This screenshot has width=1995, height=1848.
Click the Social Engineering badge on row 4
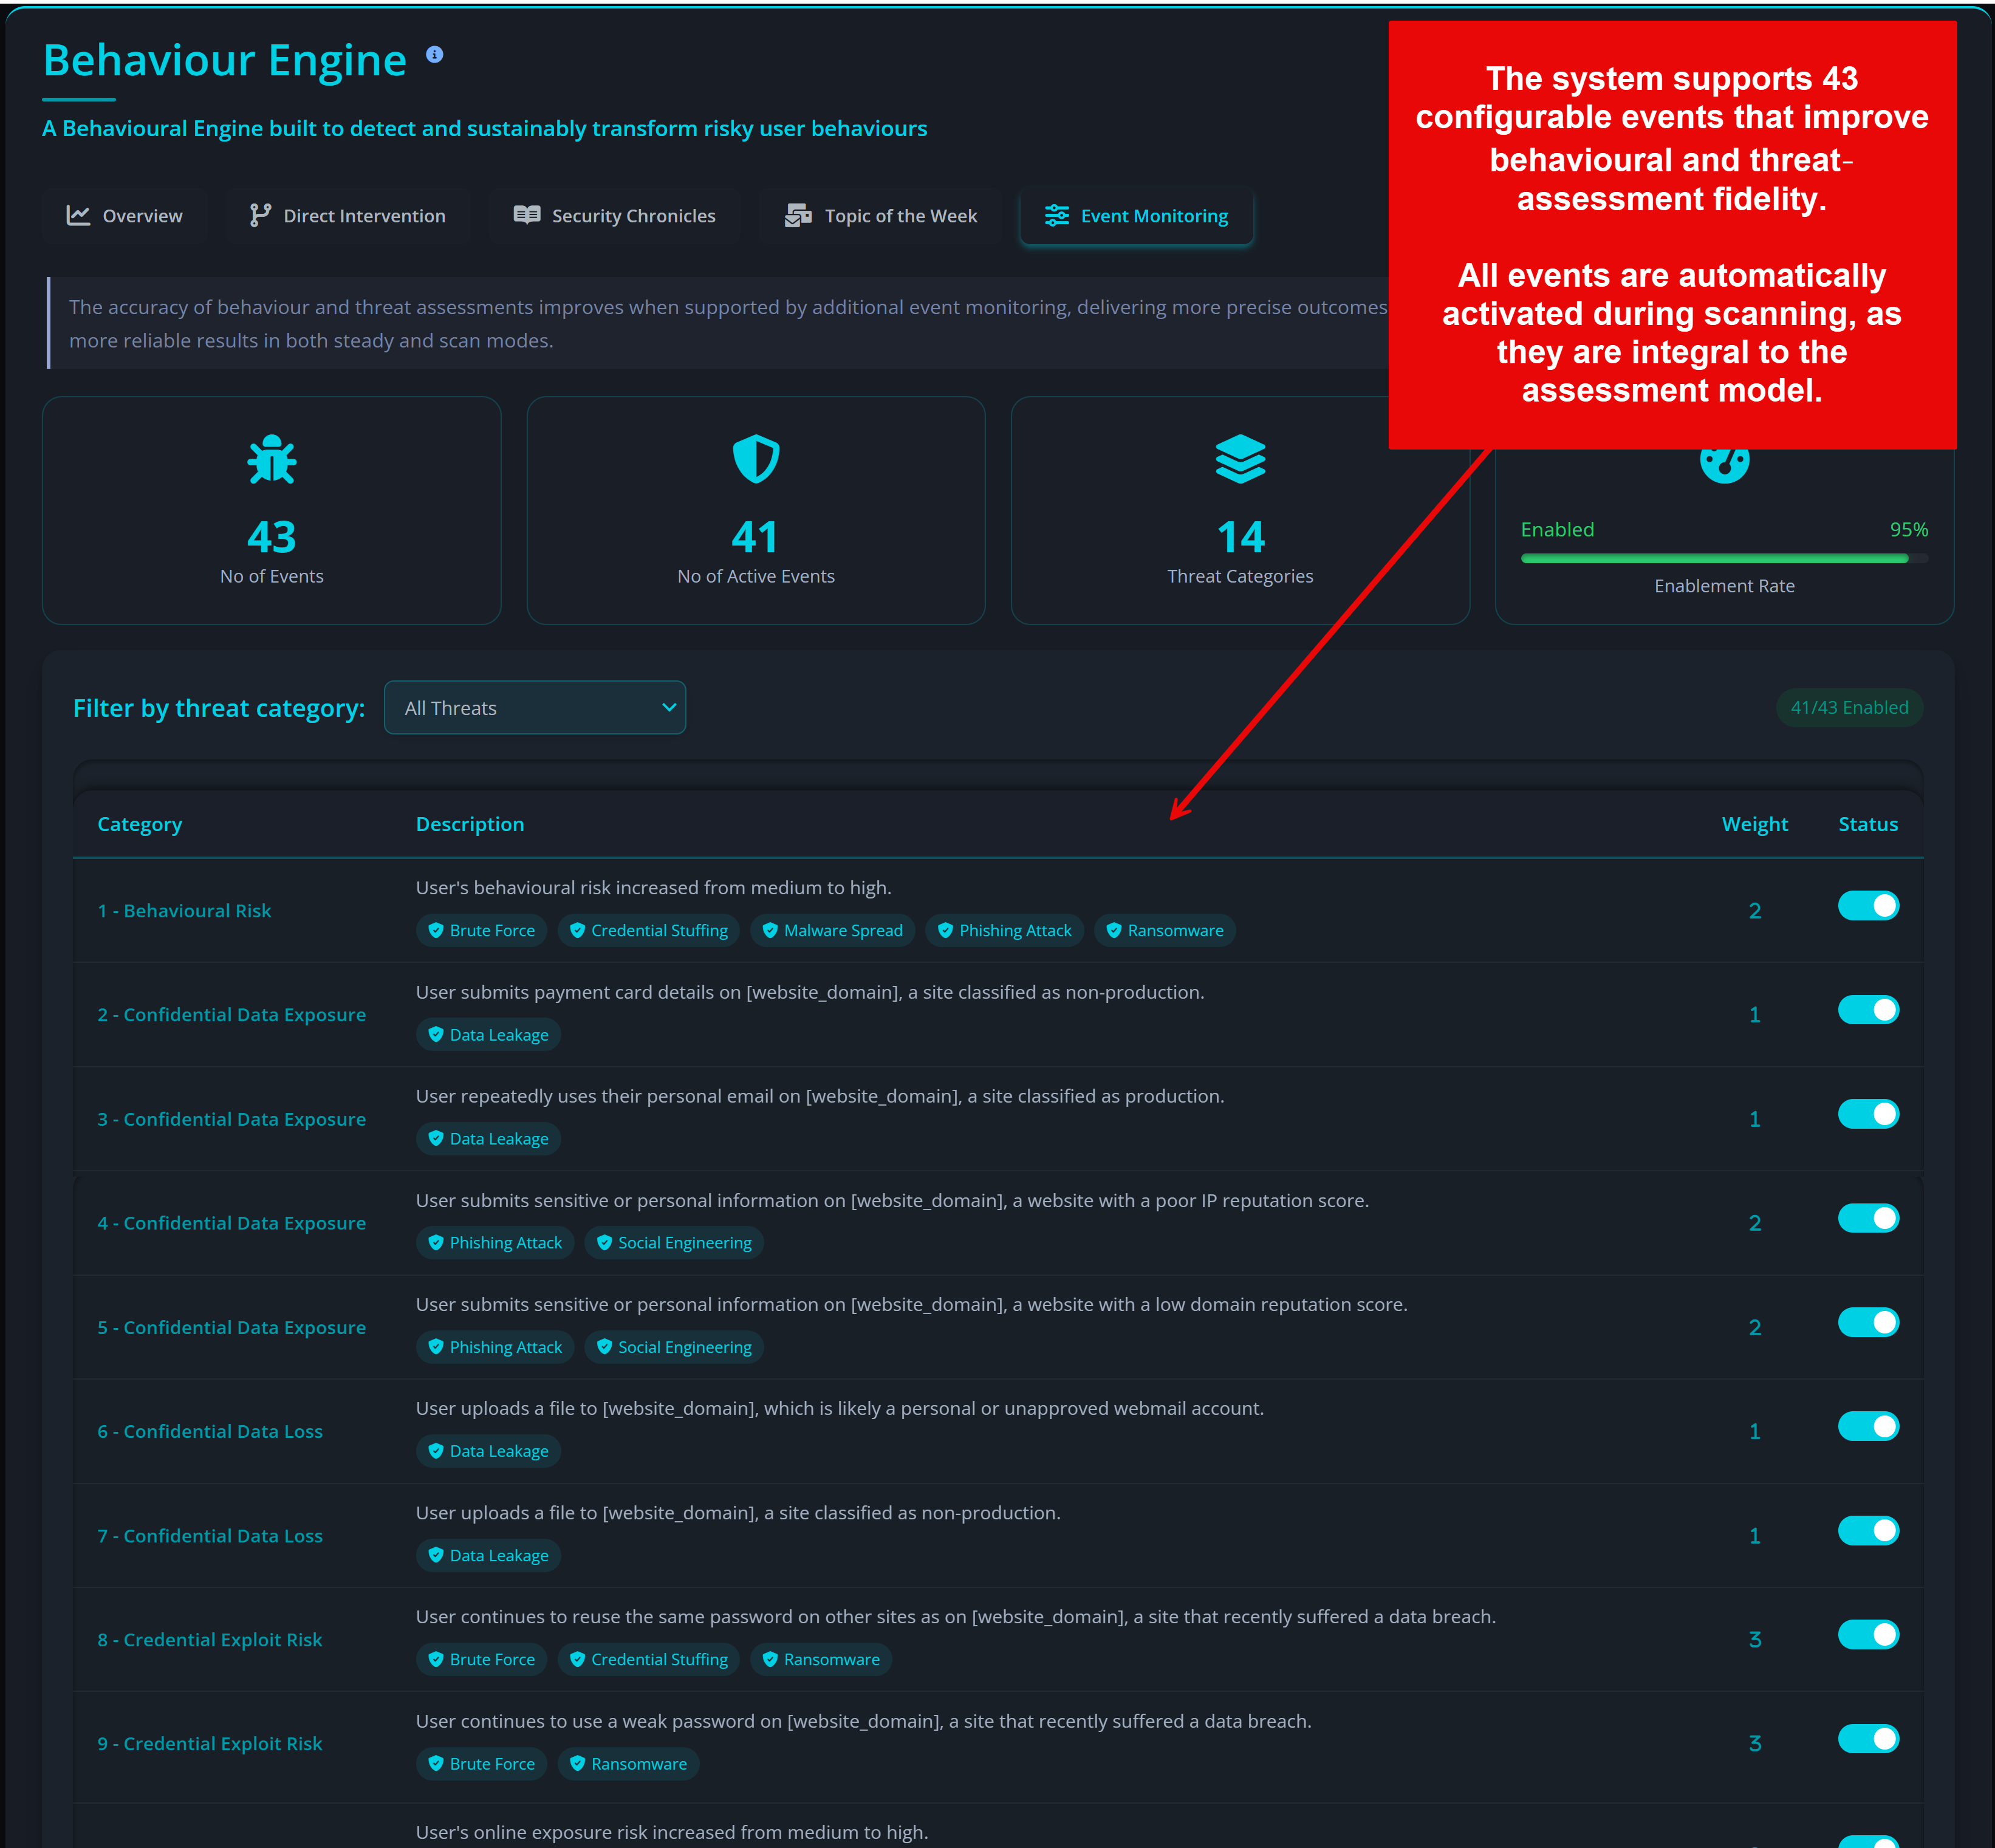point(674,1242)
